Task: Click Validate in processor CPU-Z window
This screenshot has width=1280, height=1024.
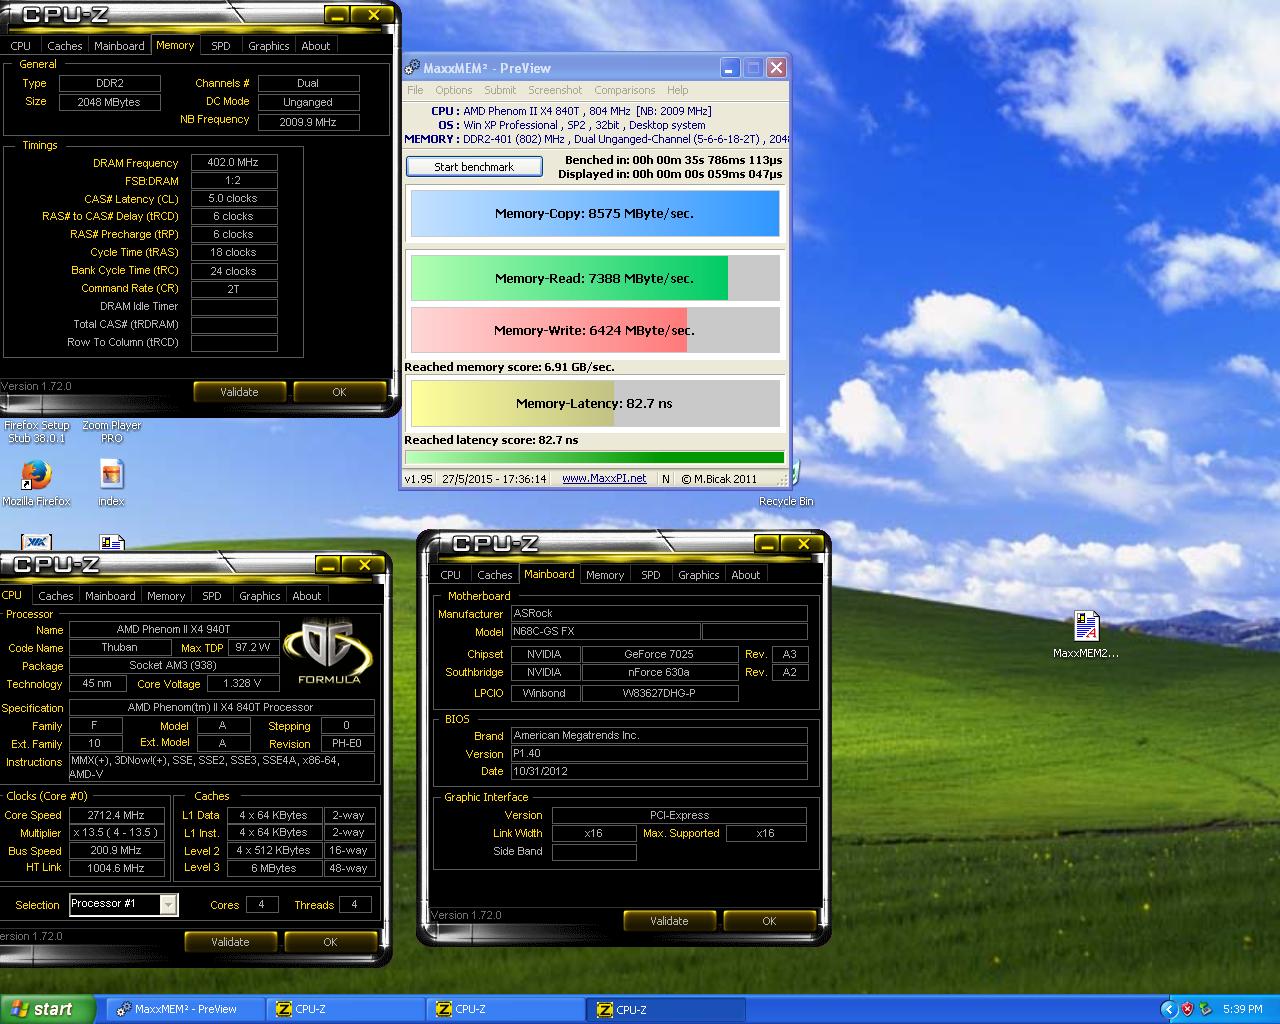Action: click(230, 942)
